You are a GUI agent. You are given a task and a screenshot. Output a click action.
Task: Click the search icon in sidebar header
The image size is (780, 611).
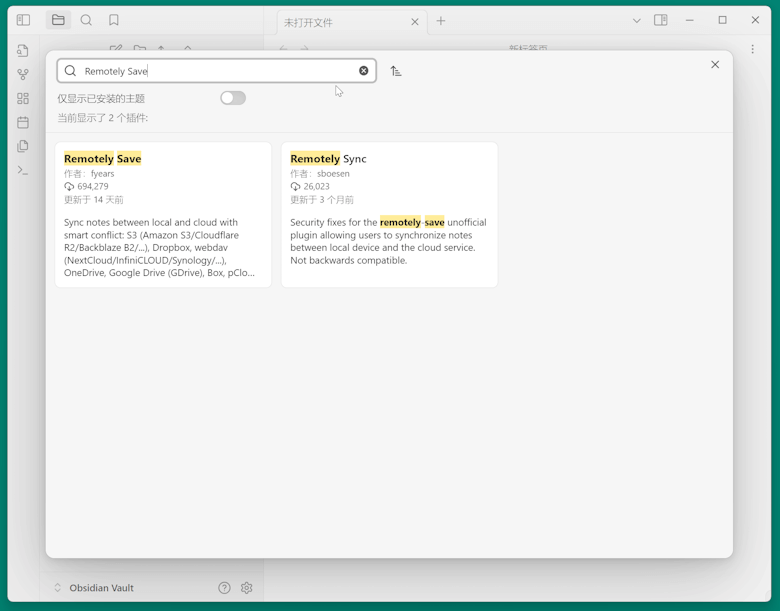coord(86,20)
